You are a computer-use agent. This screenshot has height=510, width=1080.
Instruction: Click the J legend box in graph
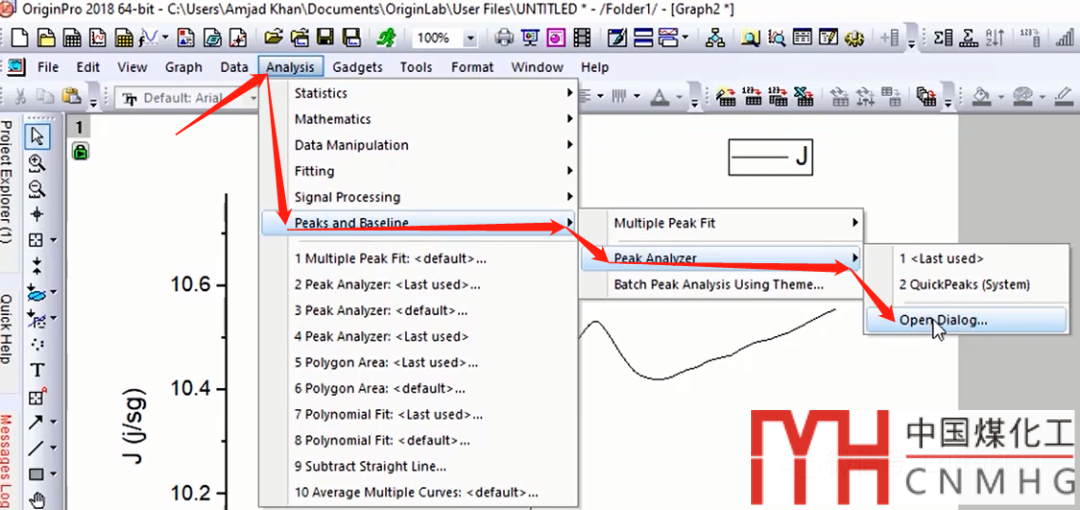point(772,157)
